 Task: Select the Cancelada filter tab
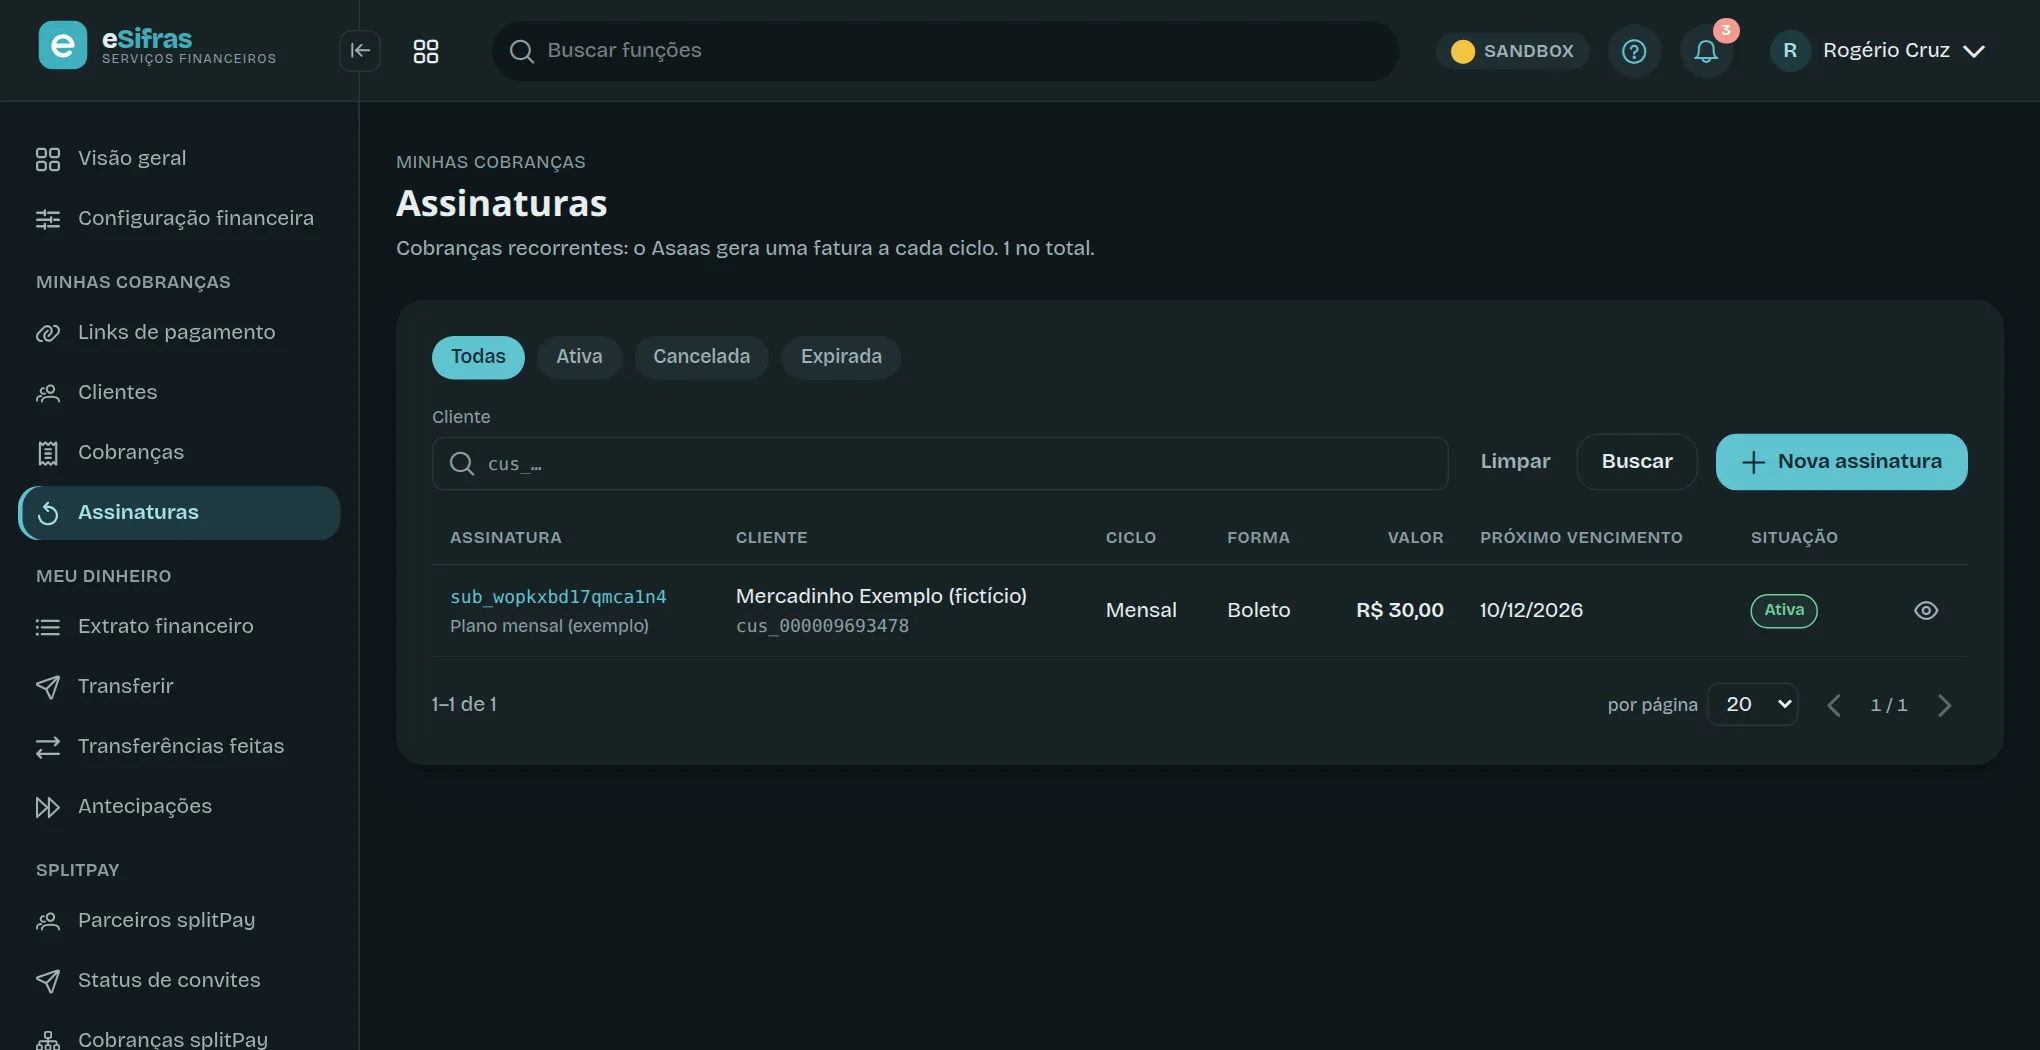(x=701, y=357)
